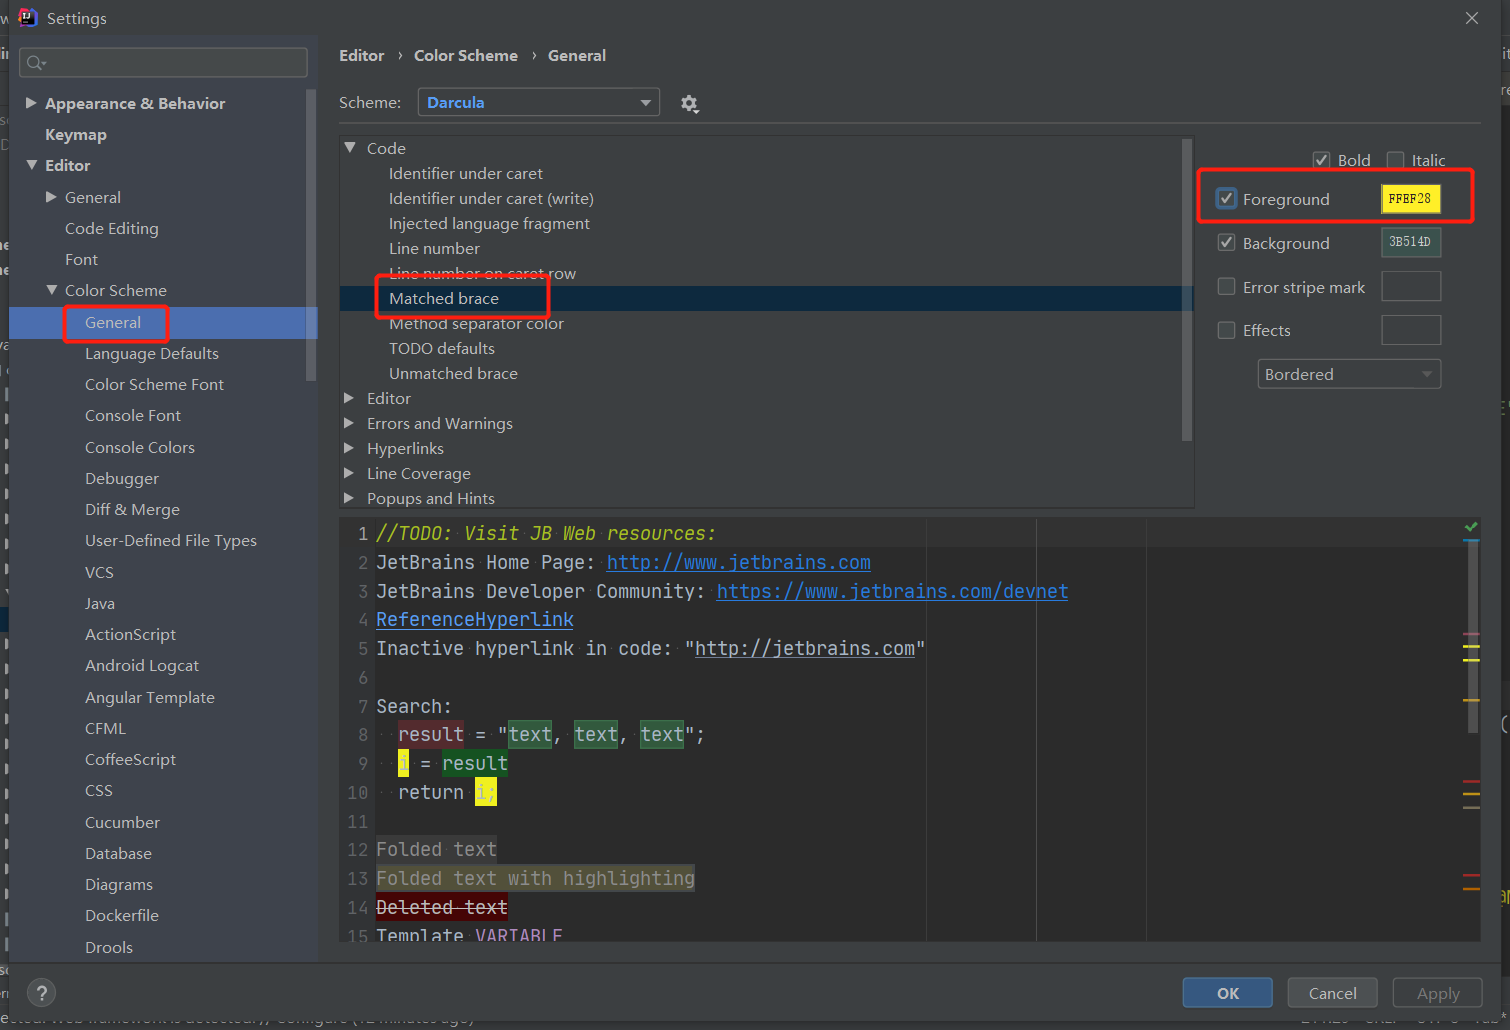Click the devnet community link in preview
Image resolution: width=1510 pixels, height=1030 pixels.
click(x=892, y=591)
